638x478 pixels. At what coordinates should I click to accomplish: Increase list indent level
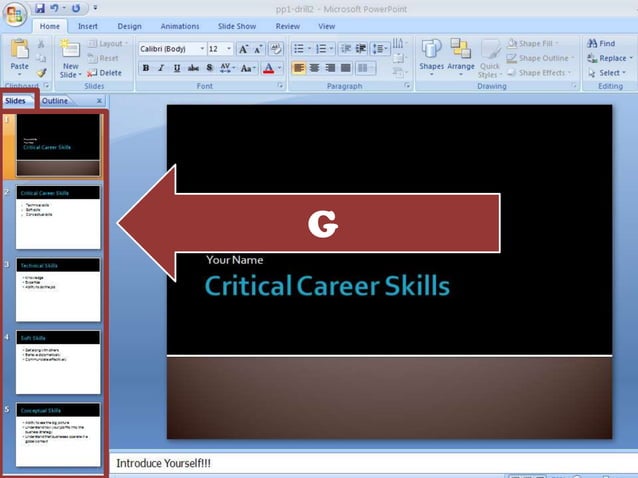point(361,49)
